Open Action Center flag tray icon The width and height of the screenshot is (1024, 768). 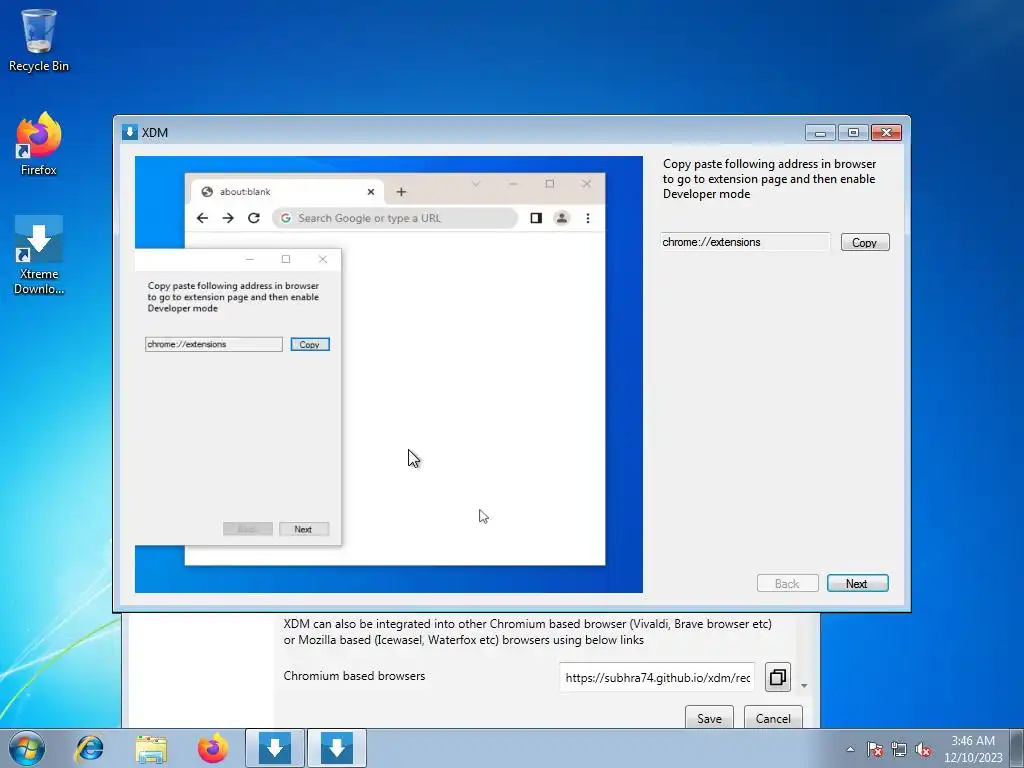(874, 749)
